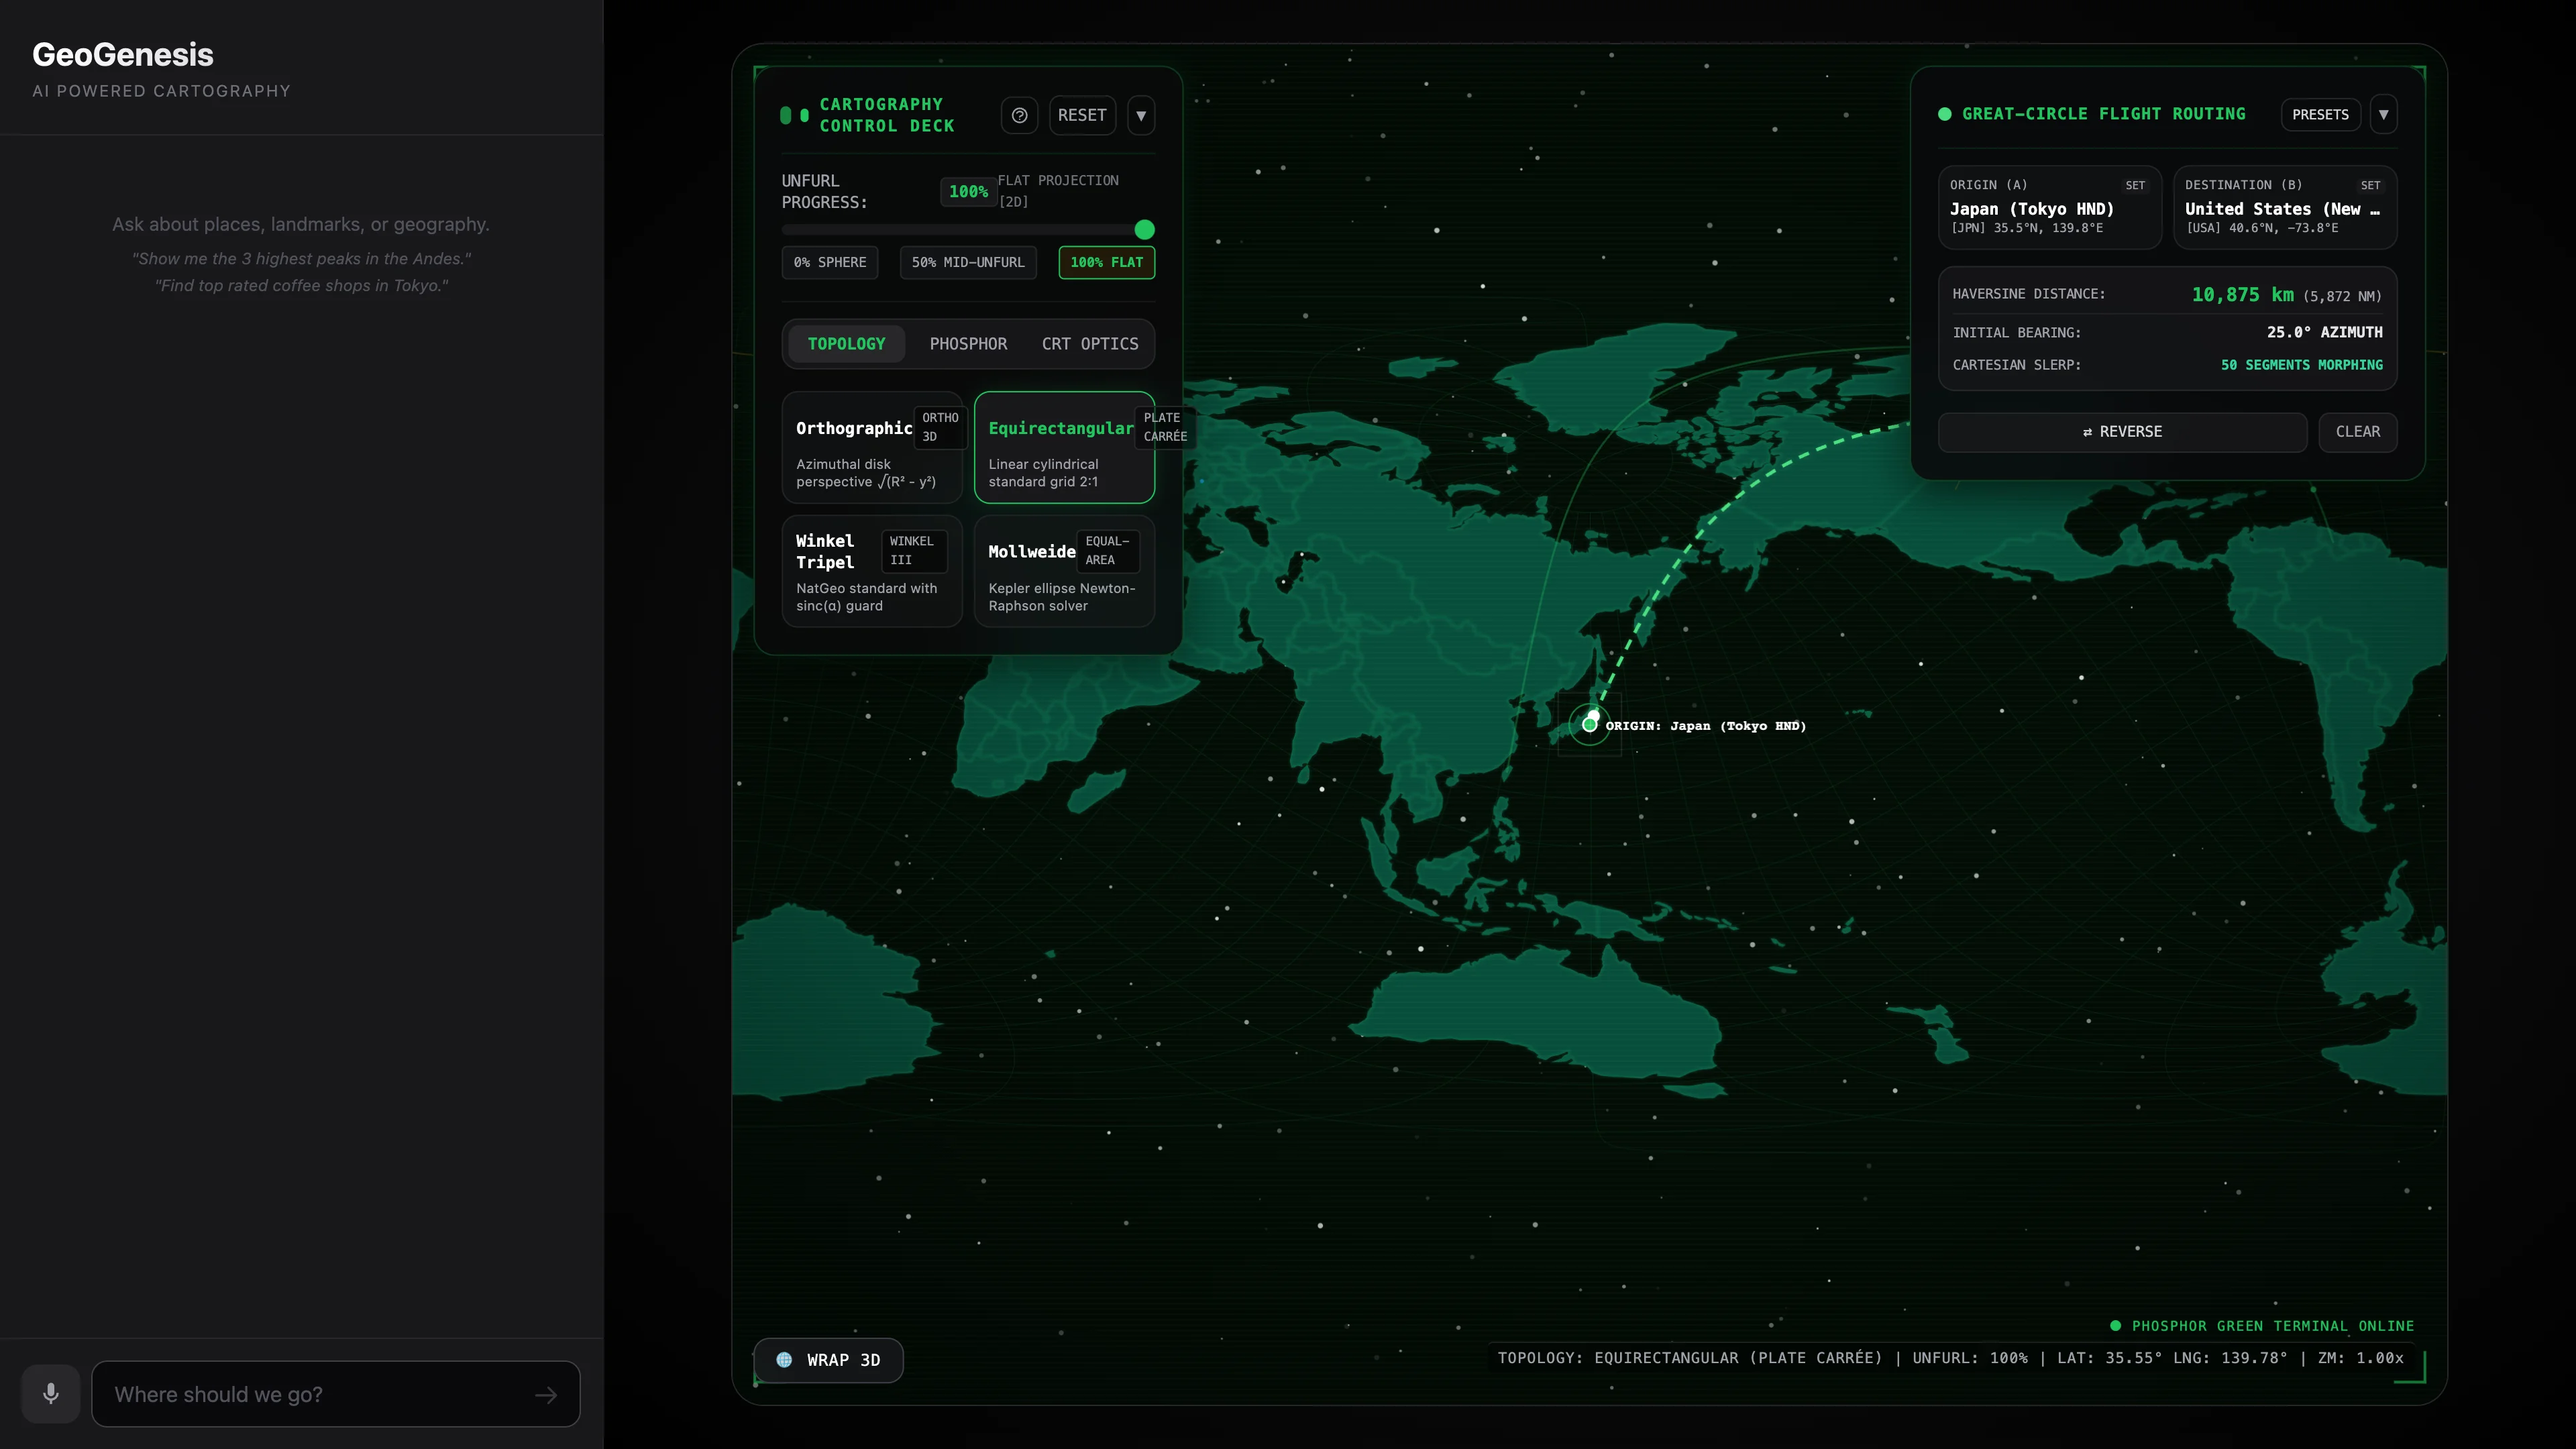Switch to the Phosphor tab
Viewport: 2576px width, 1449px height.
pyautogui.click(x=968, y=343)
